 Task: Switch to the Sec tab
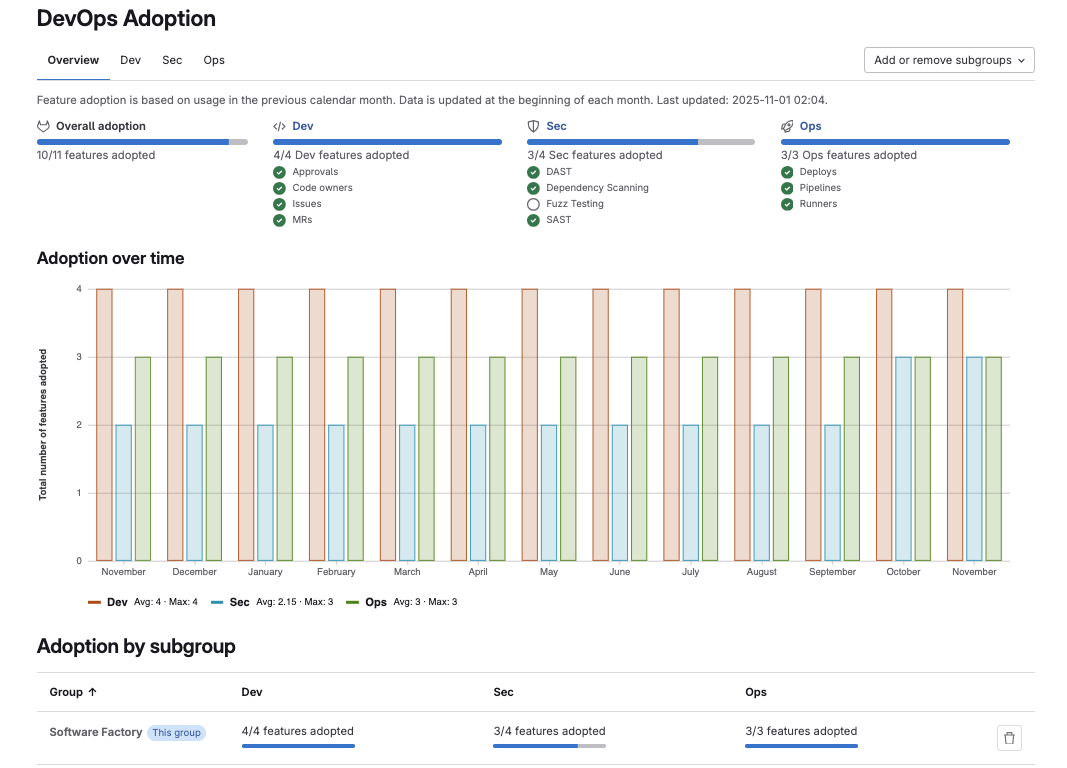pyautogui.click(x=172, y=60)
